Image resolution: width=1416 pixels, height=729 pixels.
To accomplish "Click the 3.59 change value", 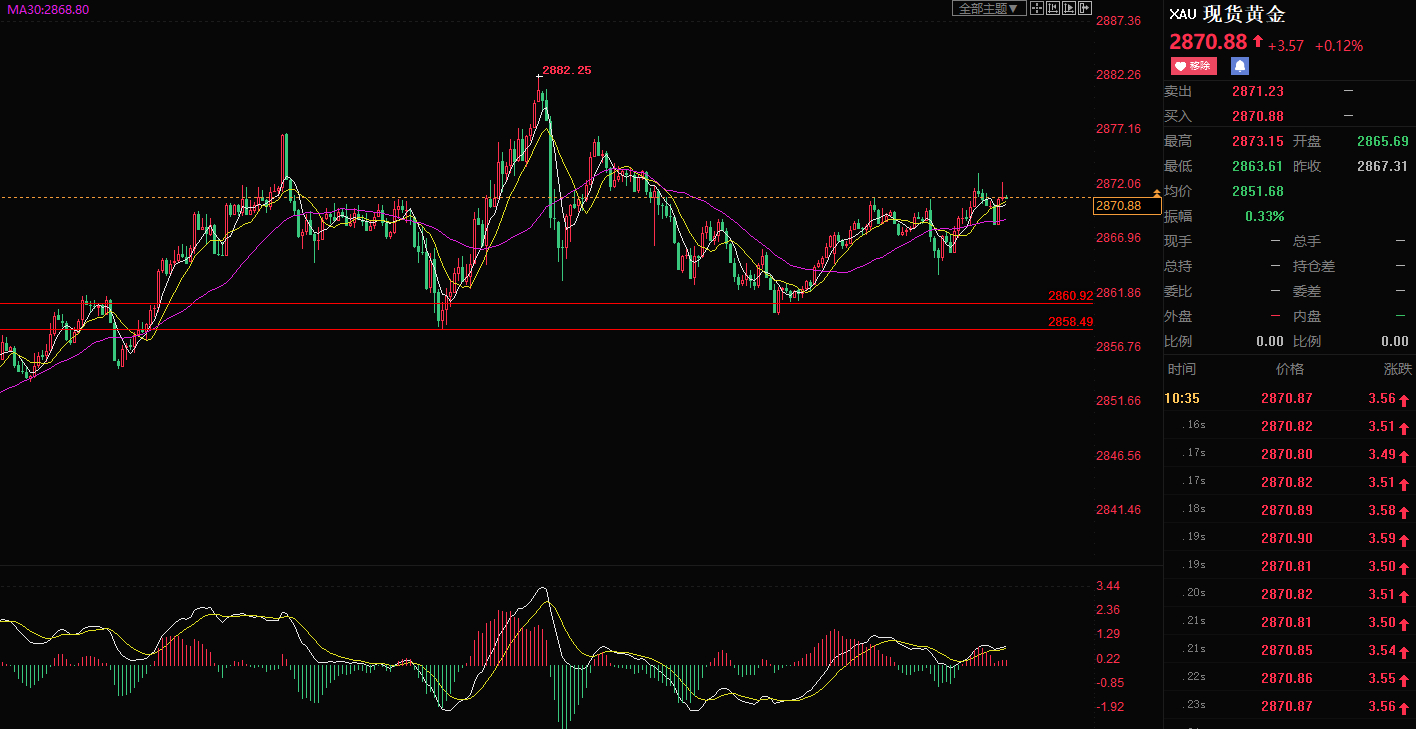I will point(1382,538).
